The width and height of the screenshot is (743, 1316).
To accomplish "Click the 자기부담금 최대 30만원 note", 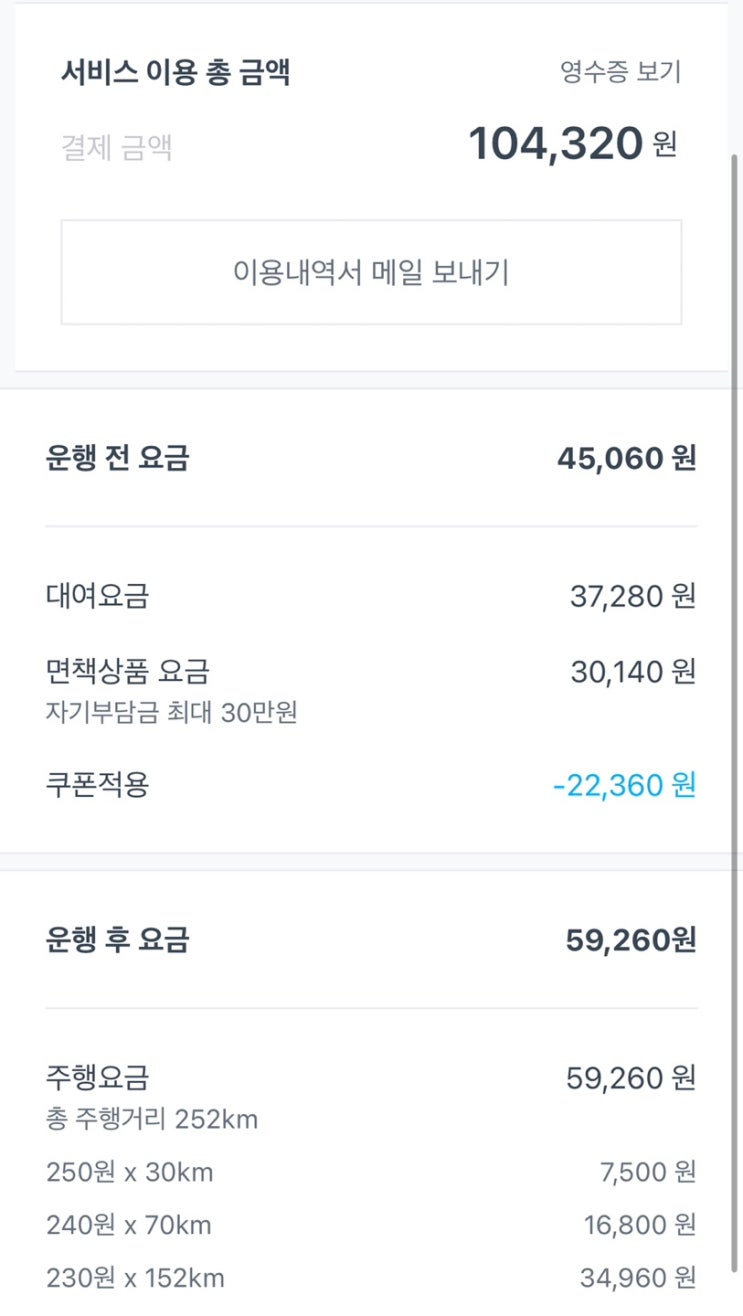I will point(171,713).
